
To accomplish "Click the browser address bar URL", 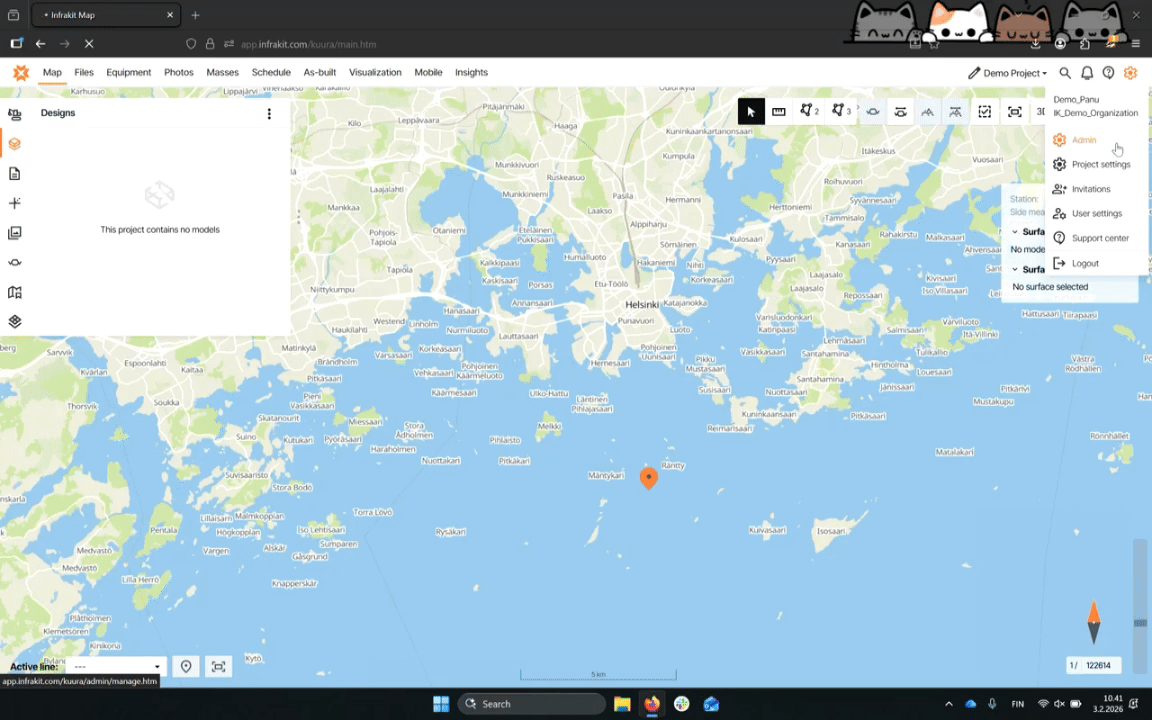I will [x=309, y=44].
